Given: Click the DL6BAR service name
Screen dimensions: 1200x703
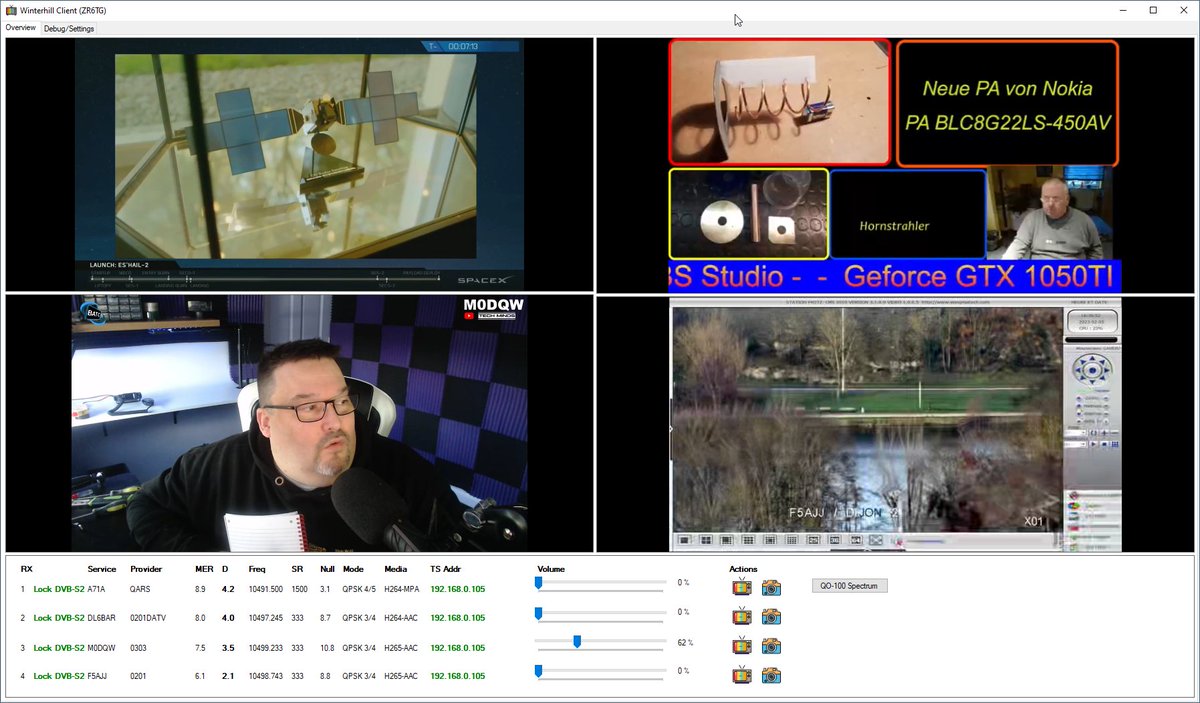Looking at the screenshot, I should tap(103, 618).
